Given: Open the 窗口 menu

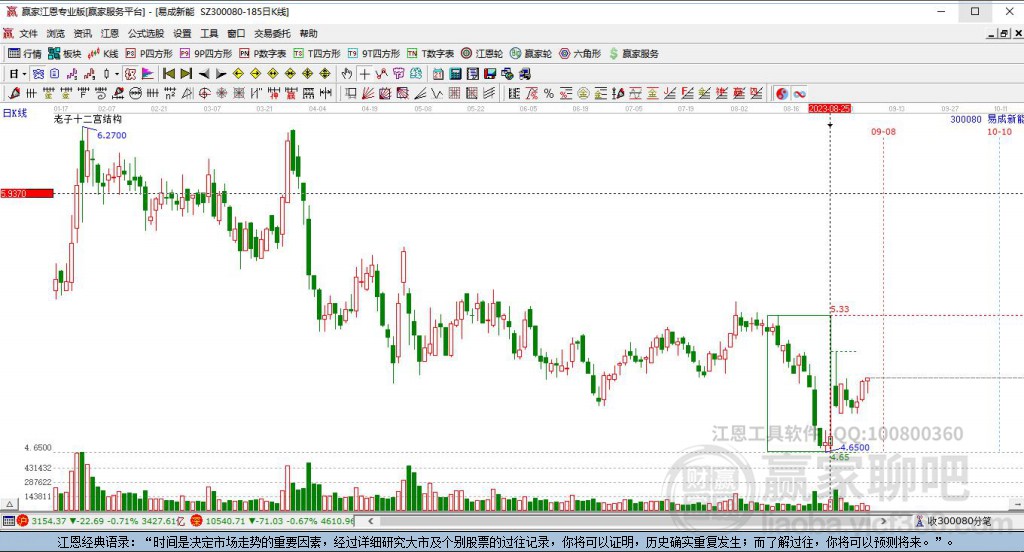Looking at the screenshot, I should tap(236, 33).
